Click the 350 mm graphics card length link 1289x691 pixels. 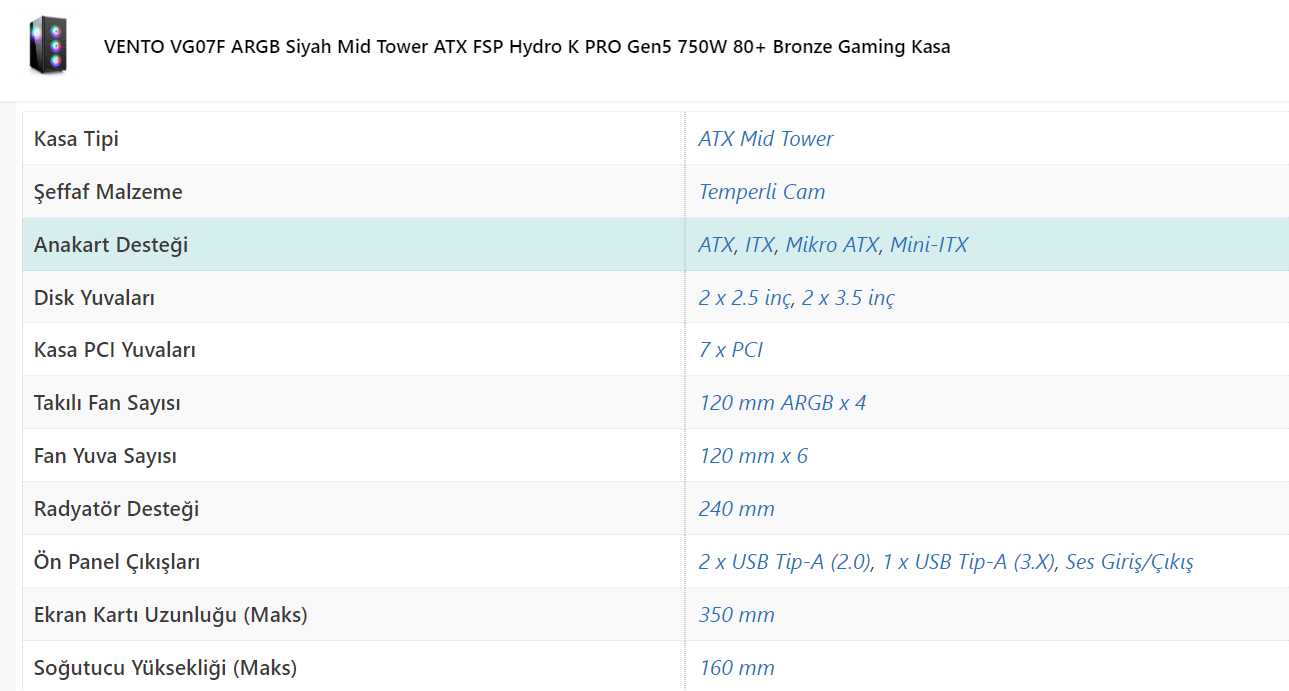coord(736,616)
